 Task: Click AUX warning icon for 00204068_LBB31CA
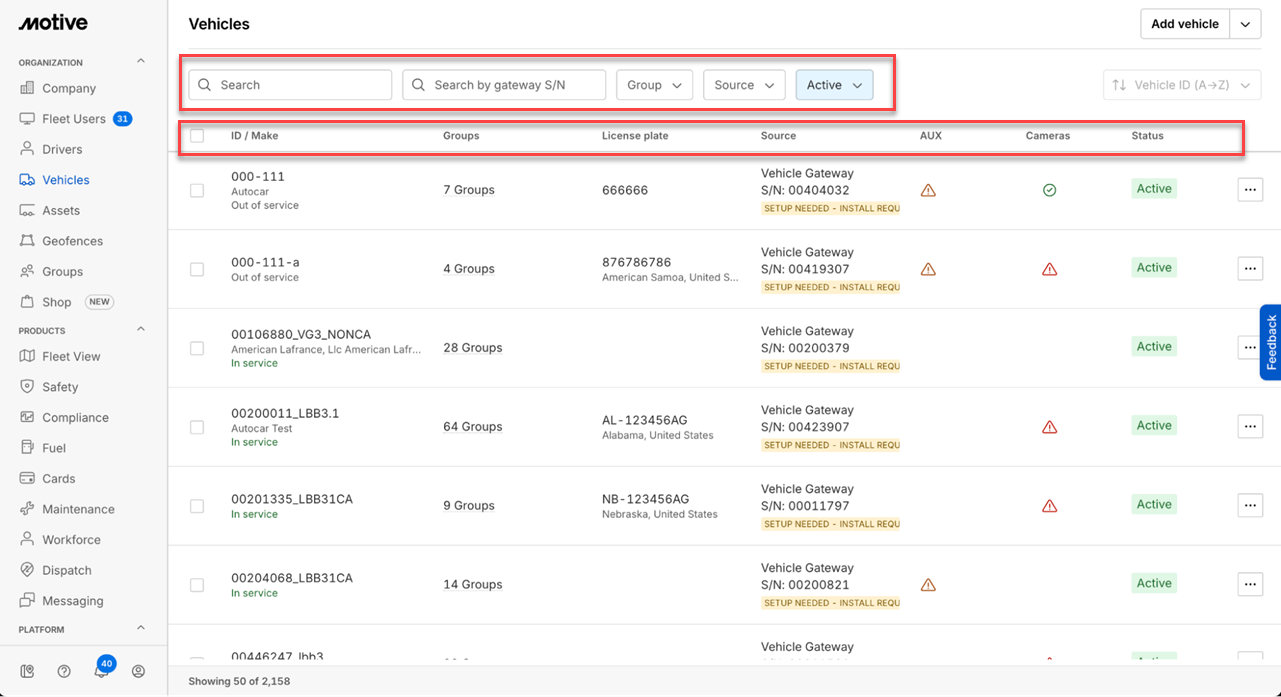pyautogui.click(x=928, y=585)
